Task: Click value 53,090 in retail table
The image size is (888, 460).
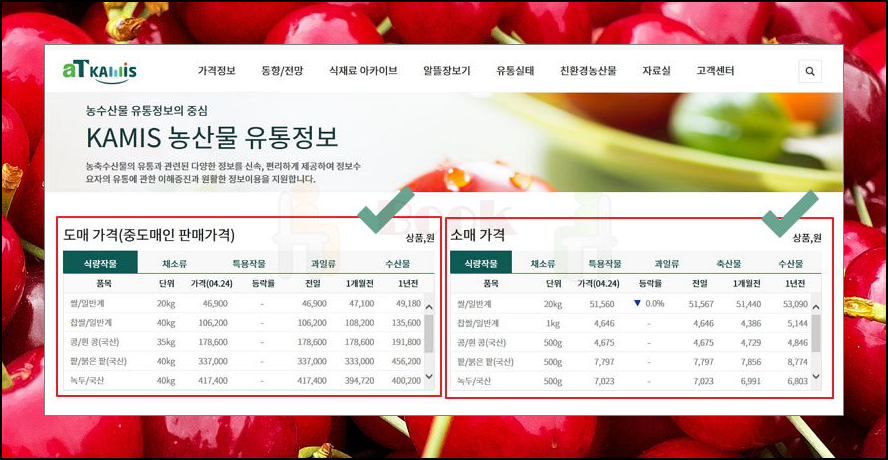Action: click(x=796, y=304)
